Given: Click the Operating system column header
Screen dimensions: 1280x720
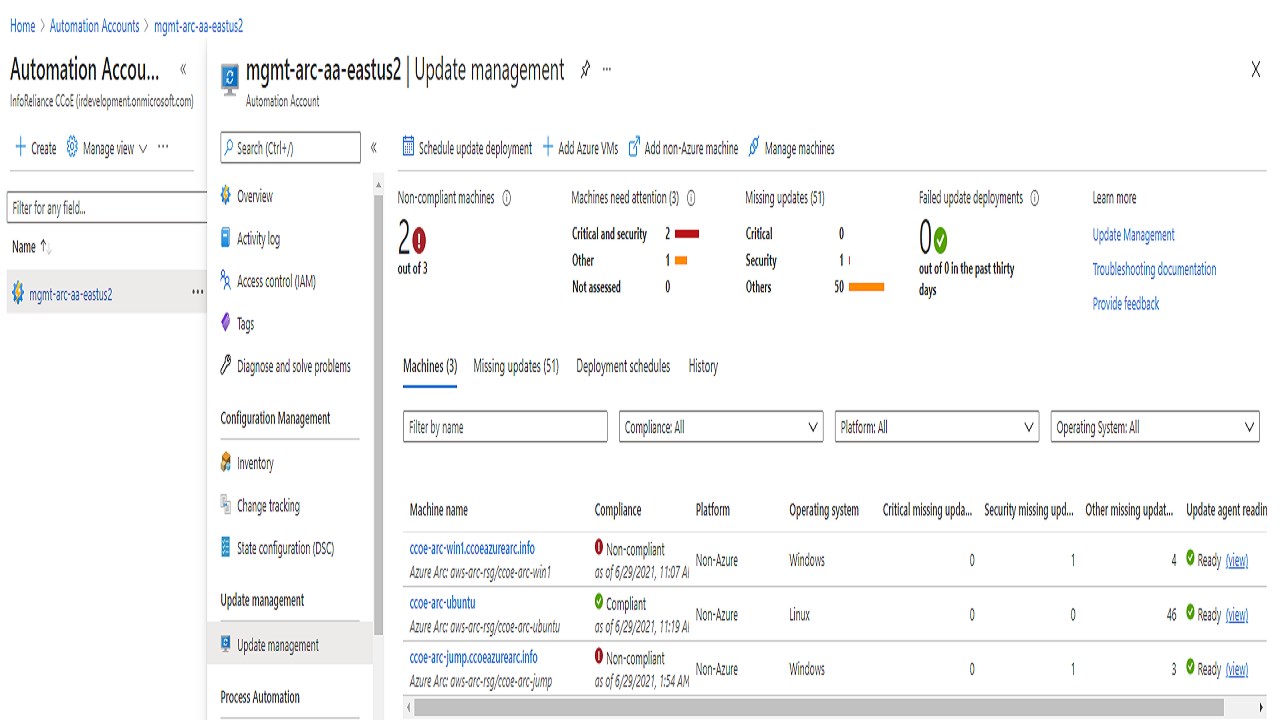Looking at the screenshot, I should [824, 510].
